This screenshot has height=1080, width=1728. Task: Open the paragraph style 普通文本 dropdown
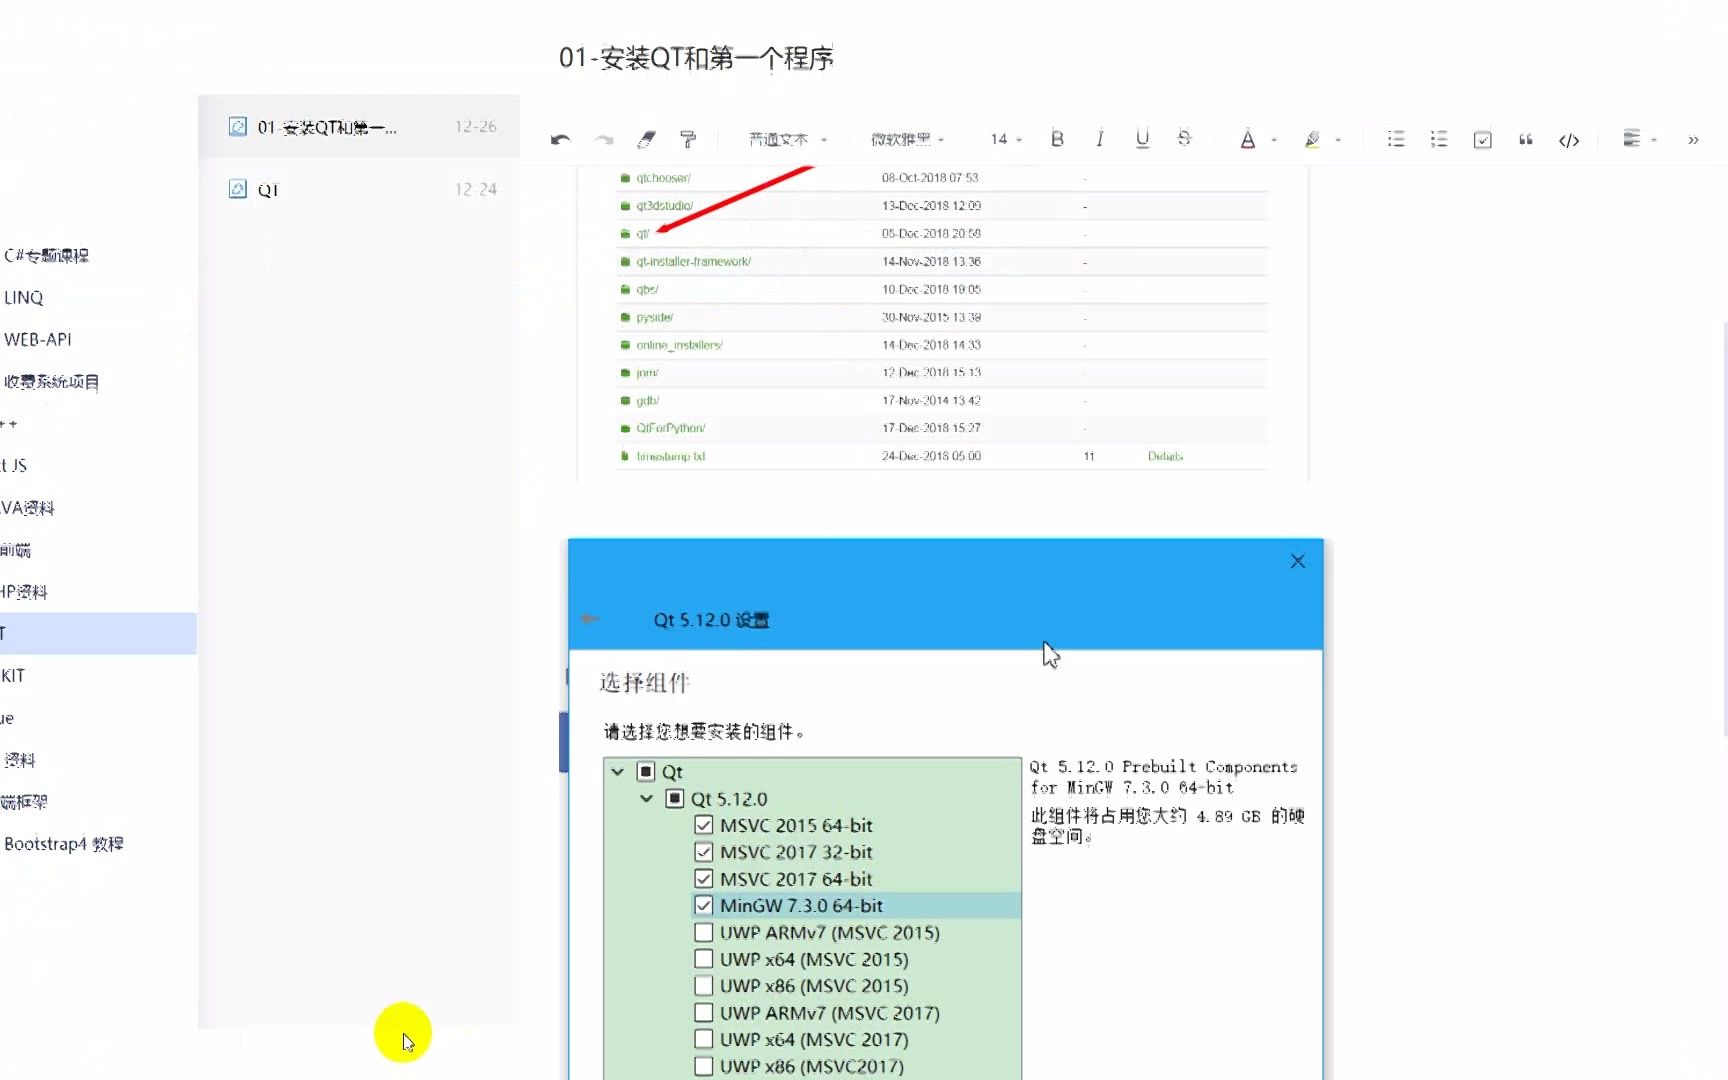788,140
